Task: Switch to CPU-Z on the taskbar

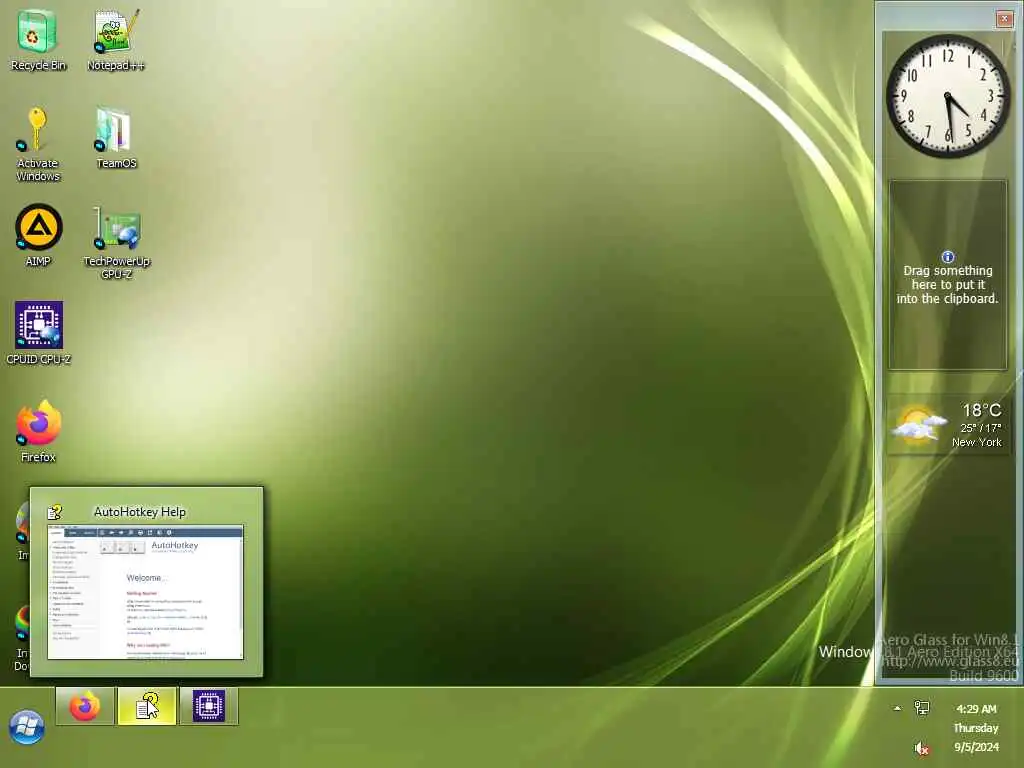Action: (x=209, y=706)
